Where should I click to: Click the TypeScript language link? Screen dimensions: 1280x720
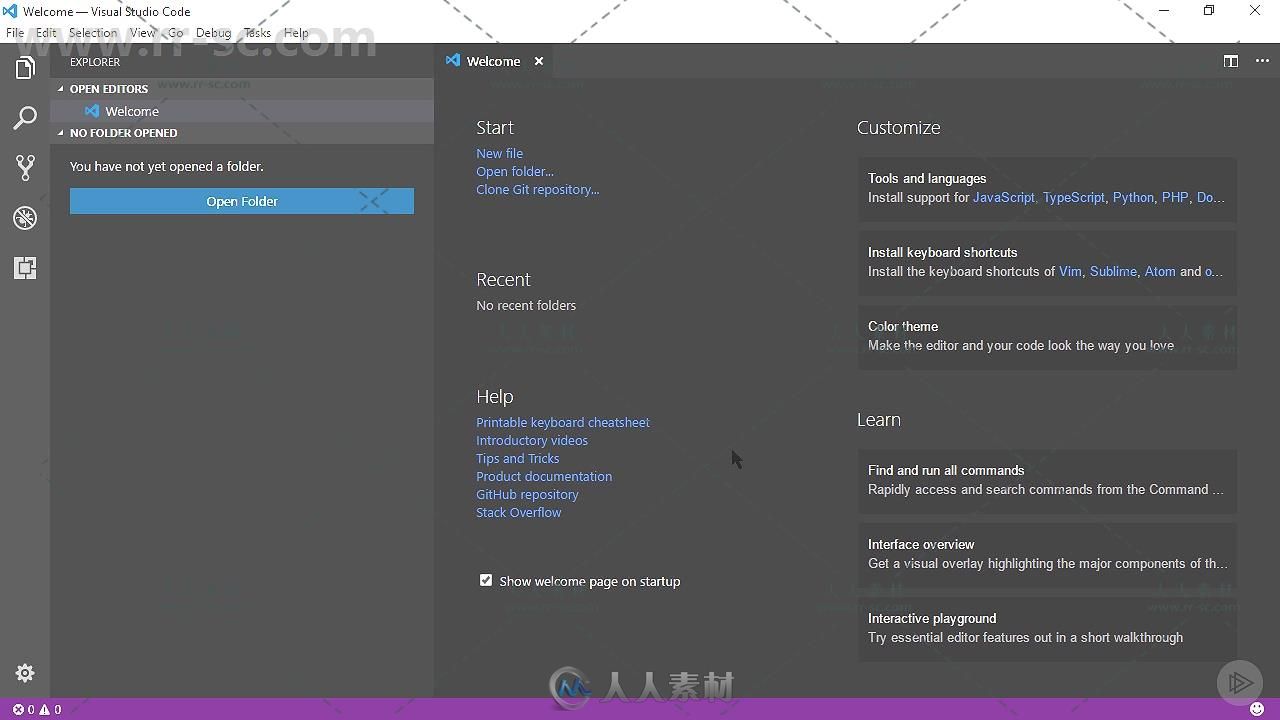click(1074, 197)
